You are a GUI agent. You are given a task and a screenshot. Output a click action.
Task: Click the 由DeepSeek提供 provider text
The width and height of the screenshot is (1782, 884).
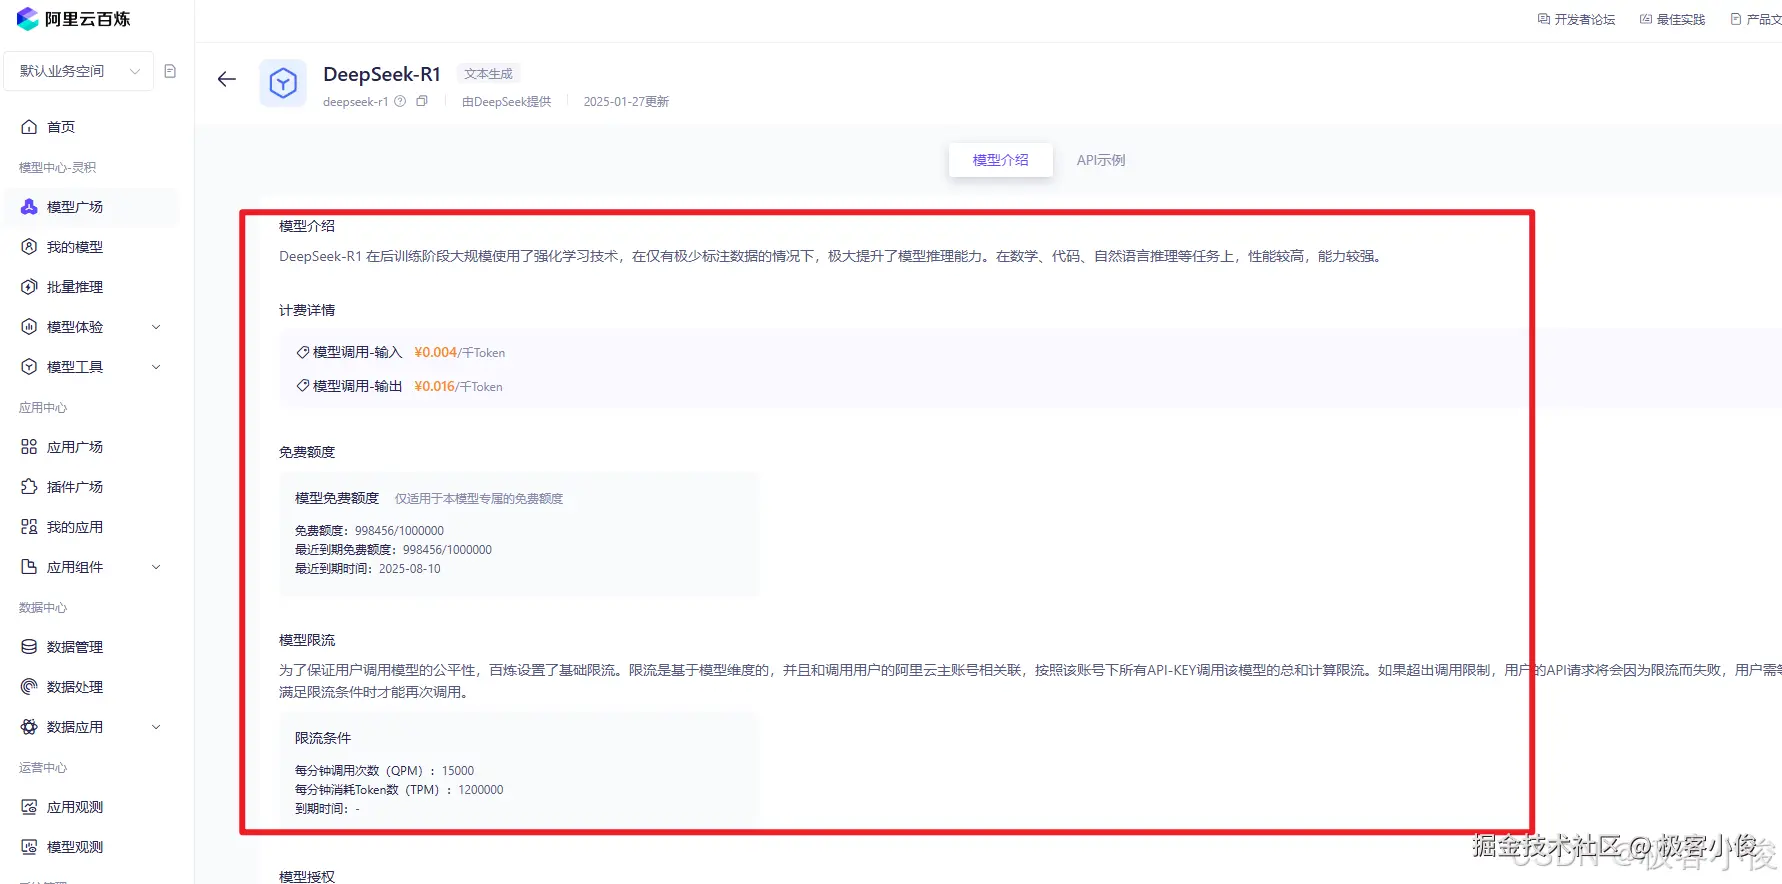(506, 102)
